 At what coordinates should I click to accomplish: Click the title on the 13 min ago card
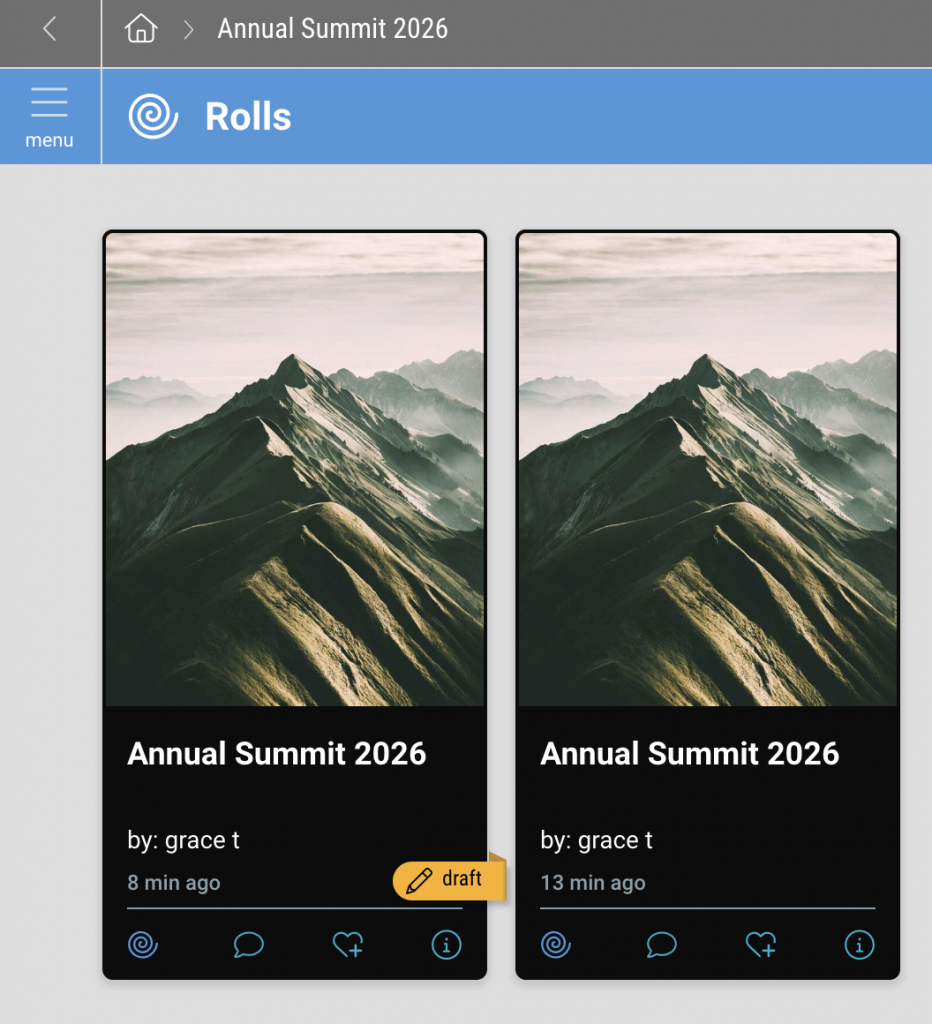click(x=690, y=754)
